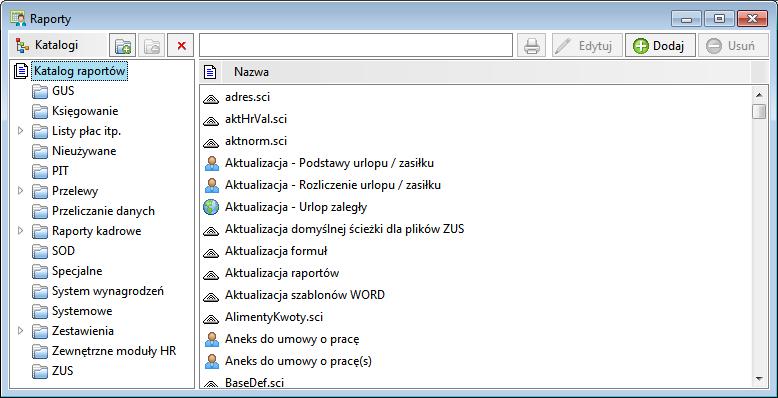Click the script icon beside Aktualizacja formuł

coord(211,252)
